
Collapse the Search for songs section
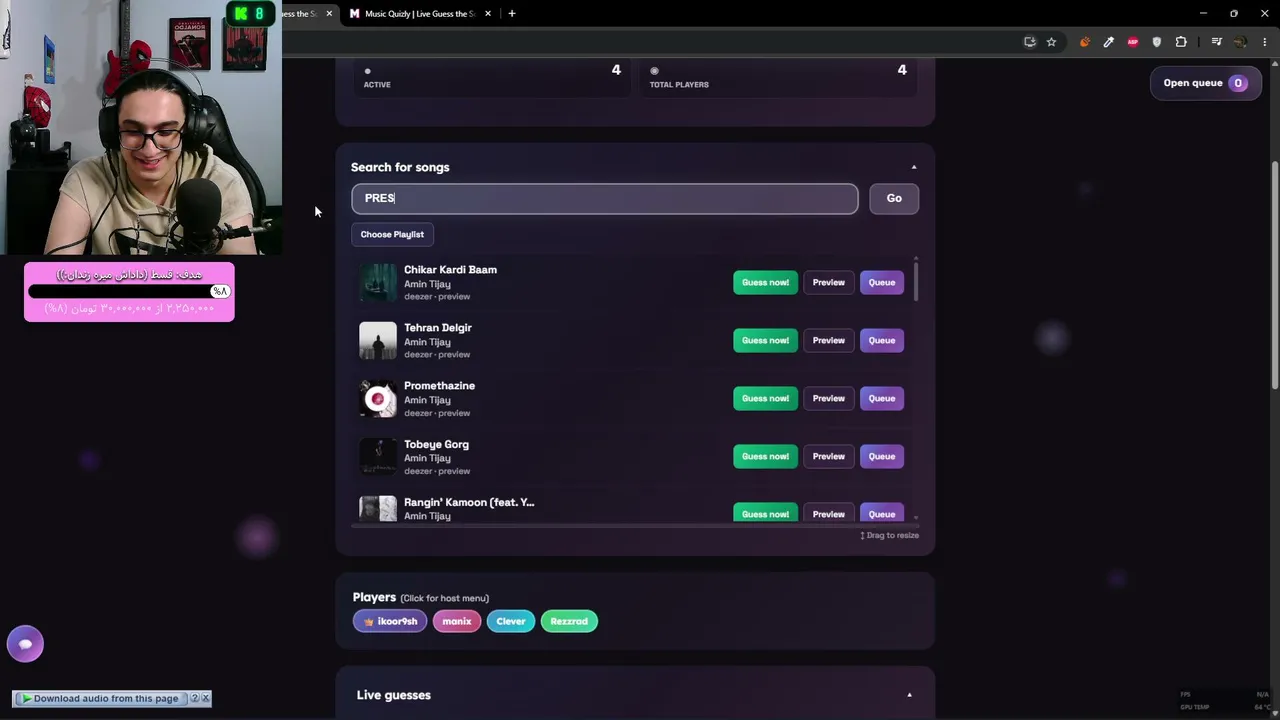[913, 167]
